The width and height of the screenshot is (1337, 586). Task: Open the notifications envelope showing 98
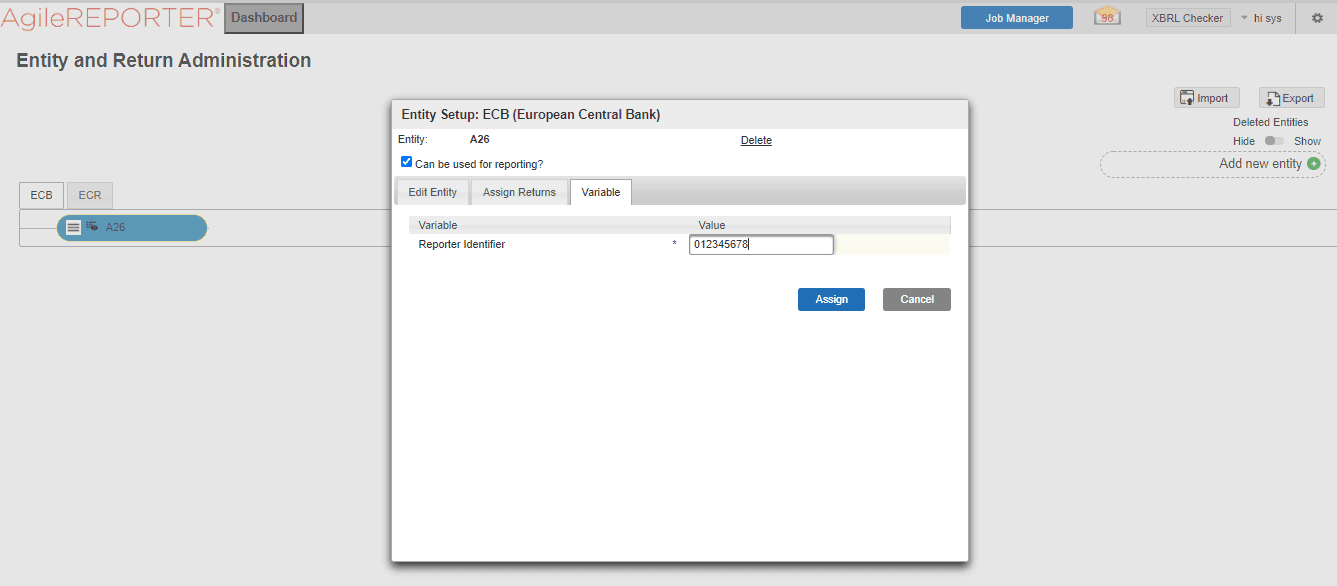[1106, 16]
